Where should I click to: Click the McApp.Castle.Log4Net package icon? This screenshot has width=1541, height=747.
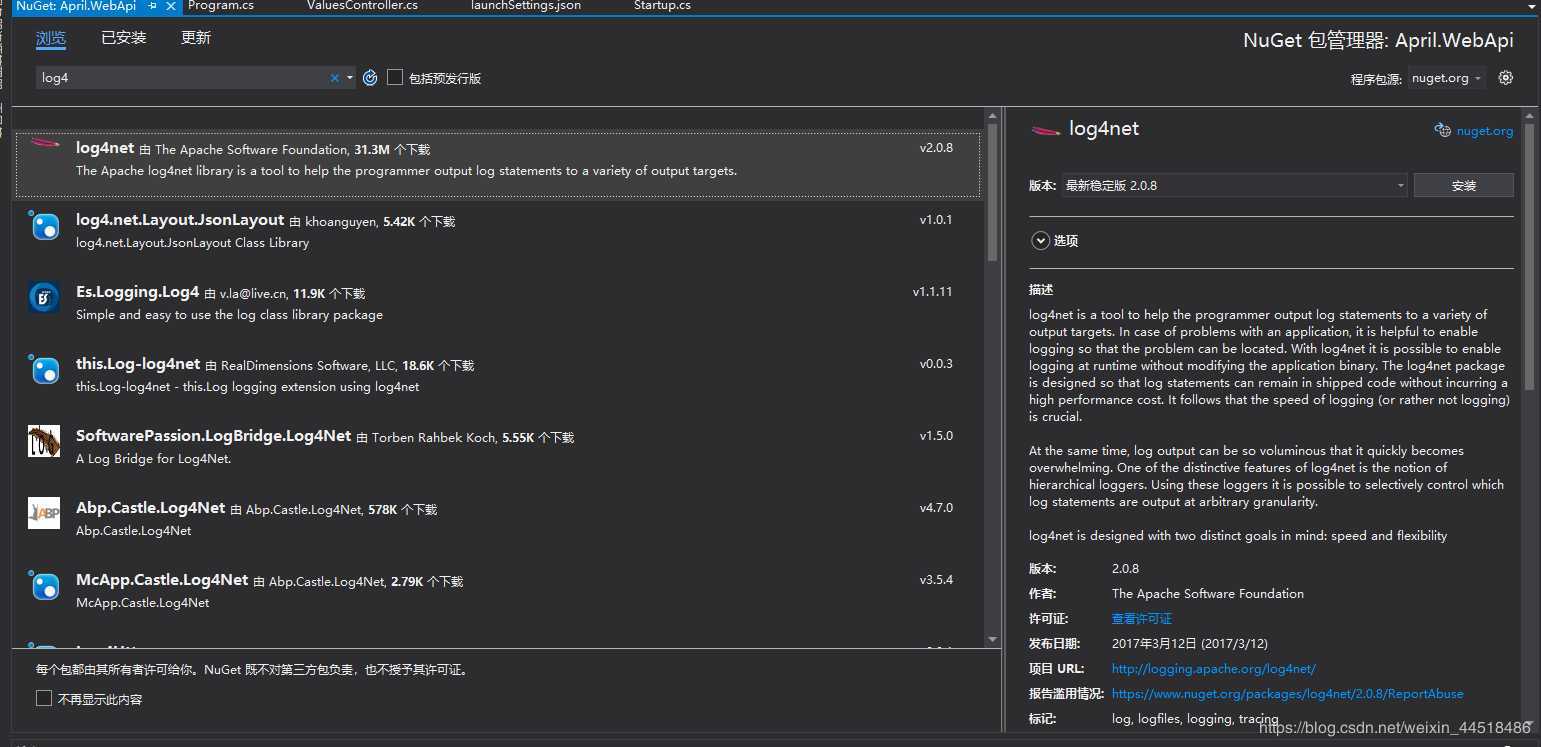pos(44,585)
